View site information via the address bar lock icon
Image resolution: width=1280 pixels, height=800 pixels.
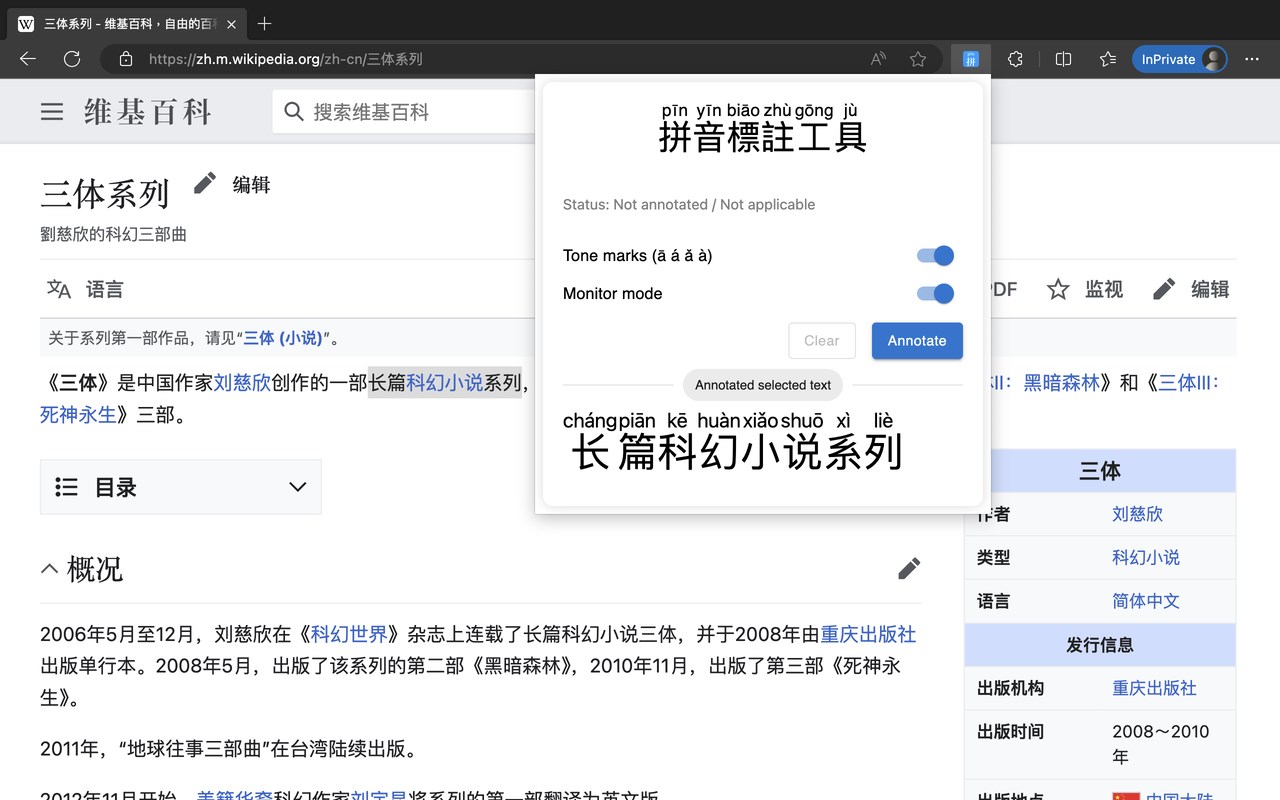click(126, 59)
